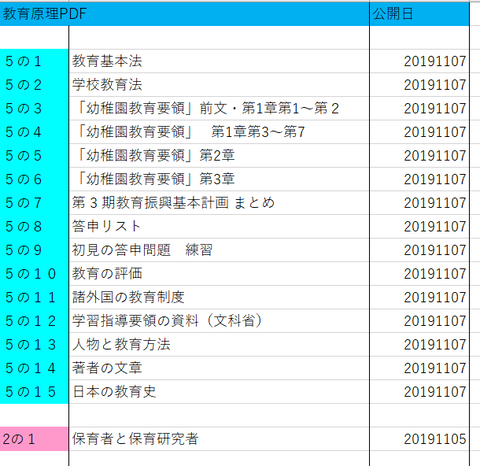The width and height of the screenshot is (480, 466).
Task: Click the cell labeled 5の10
Action: 34,274
